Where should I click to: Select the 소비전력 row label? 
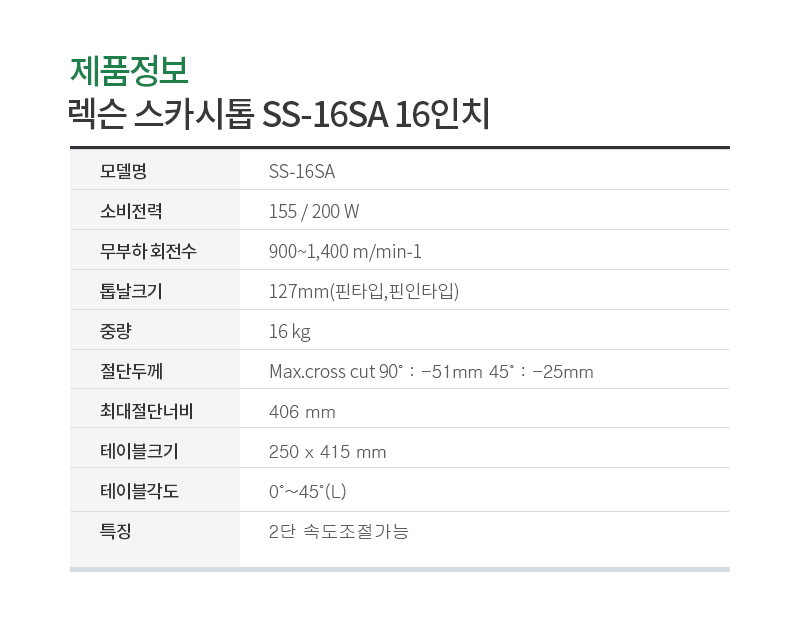click(131, 211)
